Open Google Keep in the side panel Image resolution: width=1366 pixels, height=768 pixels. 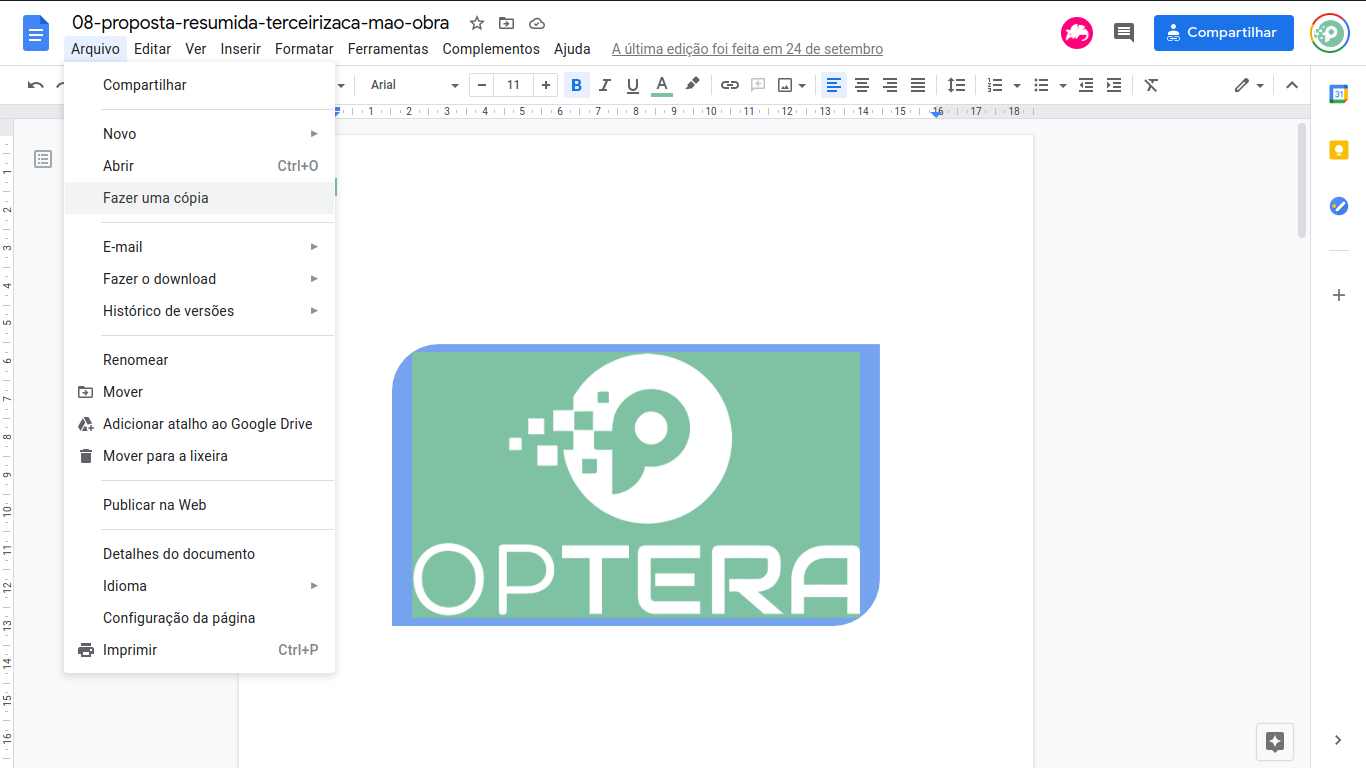coord(1338,150)
